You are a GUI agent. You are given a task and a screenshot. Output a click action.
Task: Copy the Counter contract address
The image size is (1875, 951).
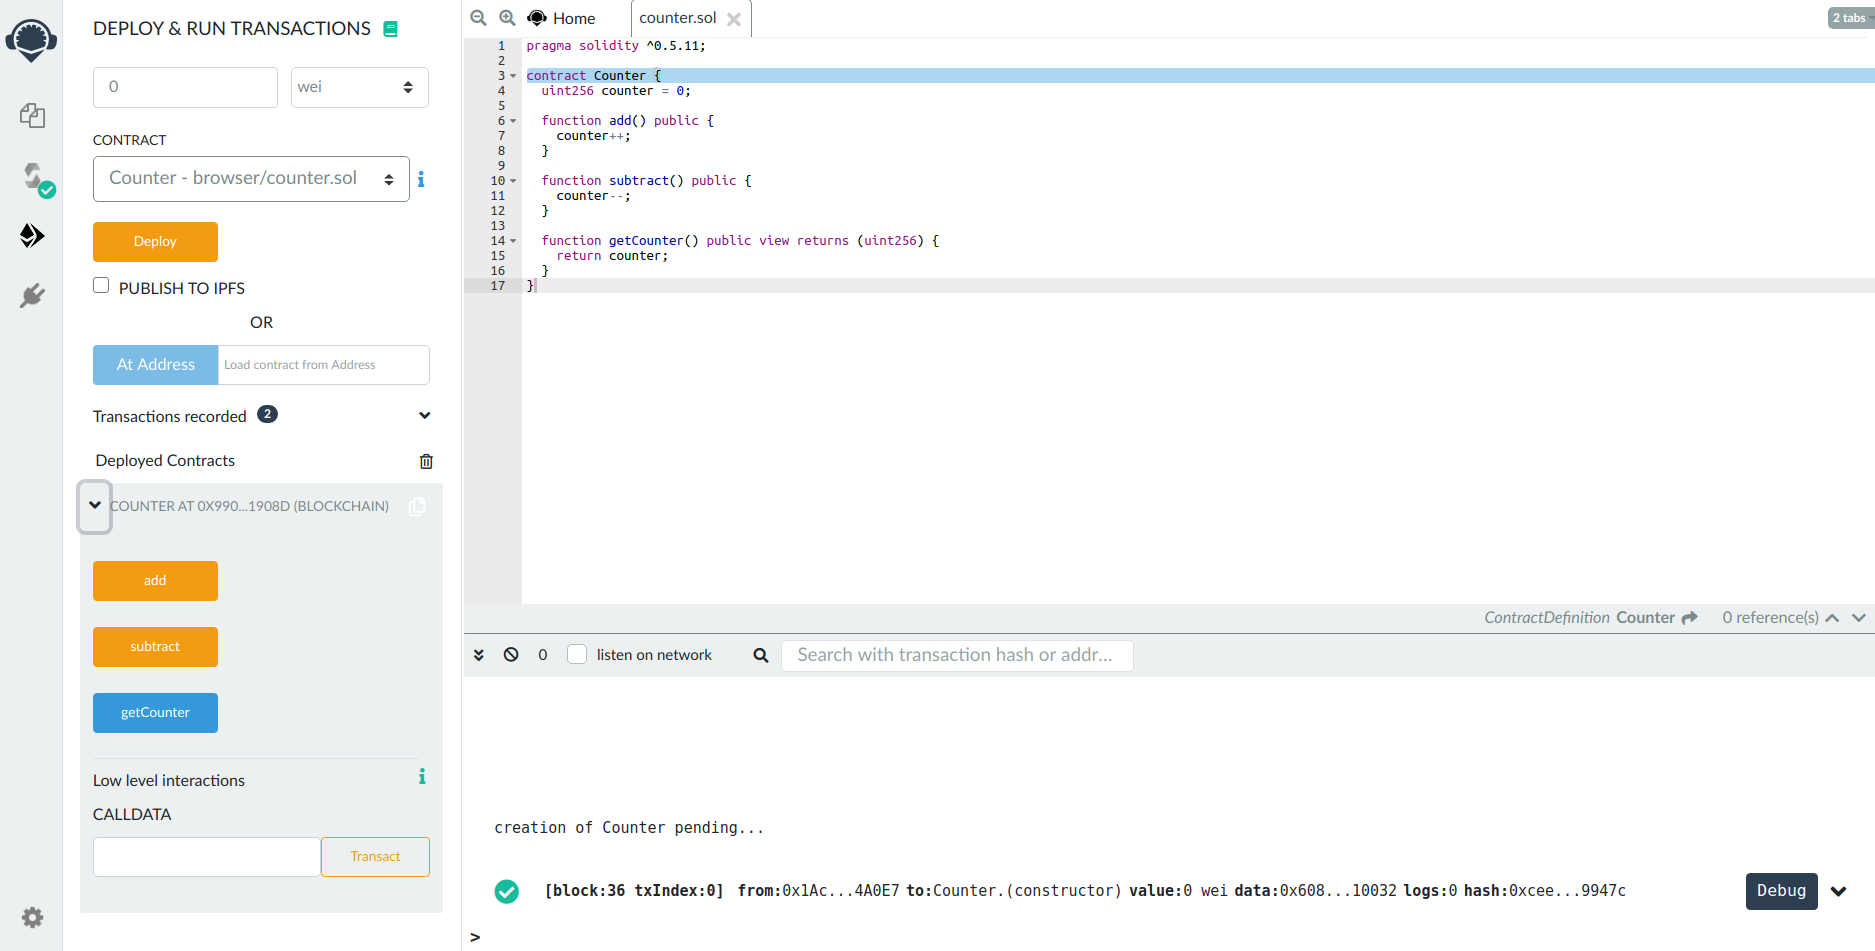(x=417, y=507)
